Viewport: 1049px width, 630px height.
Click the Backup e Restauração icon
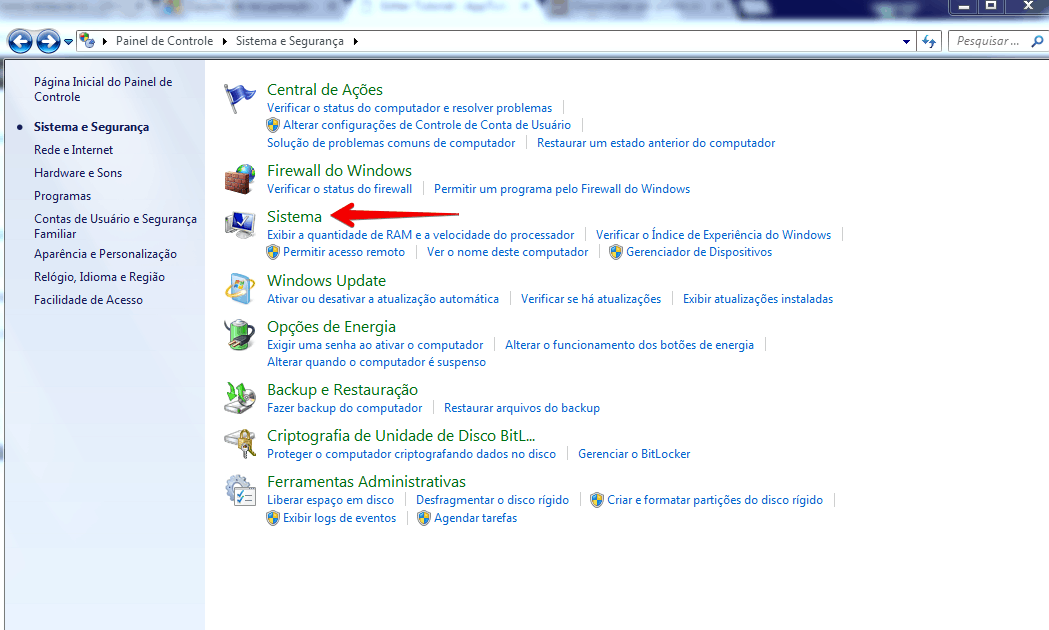(x=240, y=398)
